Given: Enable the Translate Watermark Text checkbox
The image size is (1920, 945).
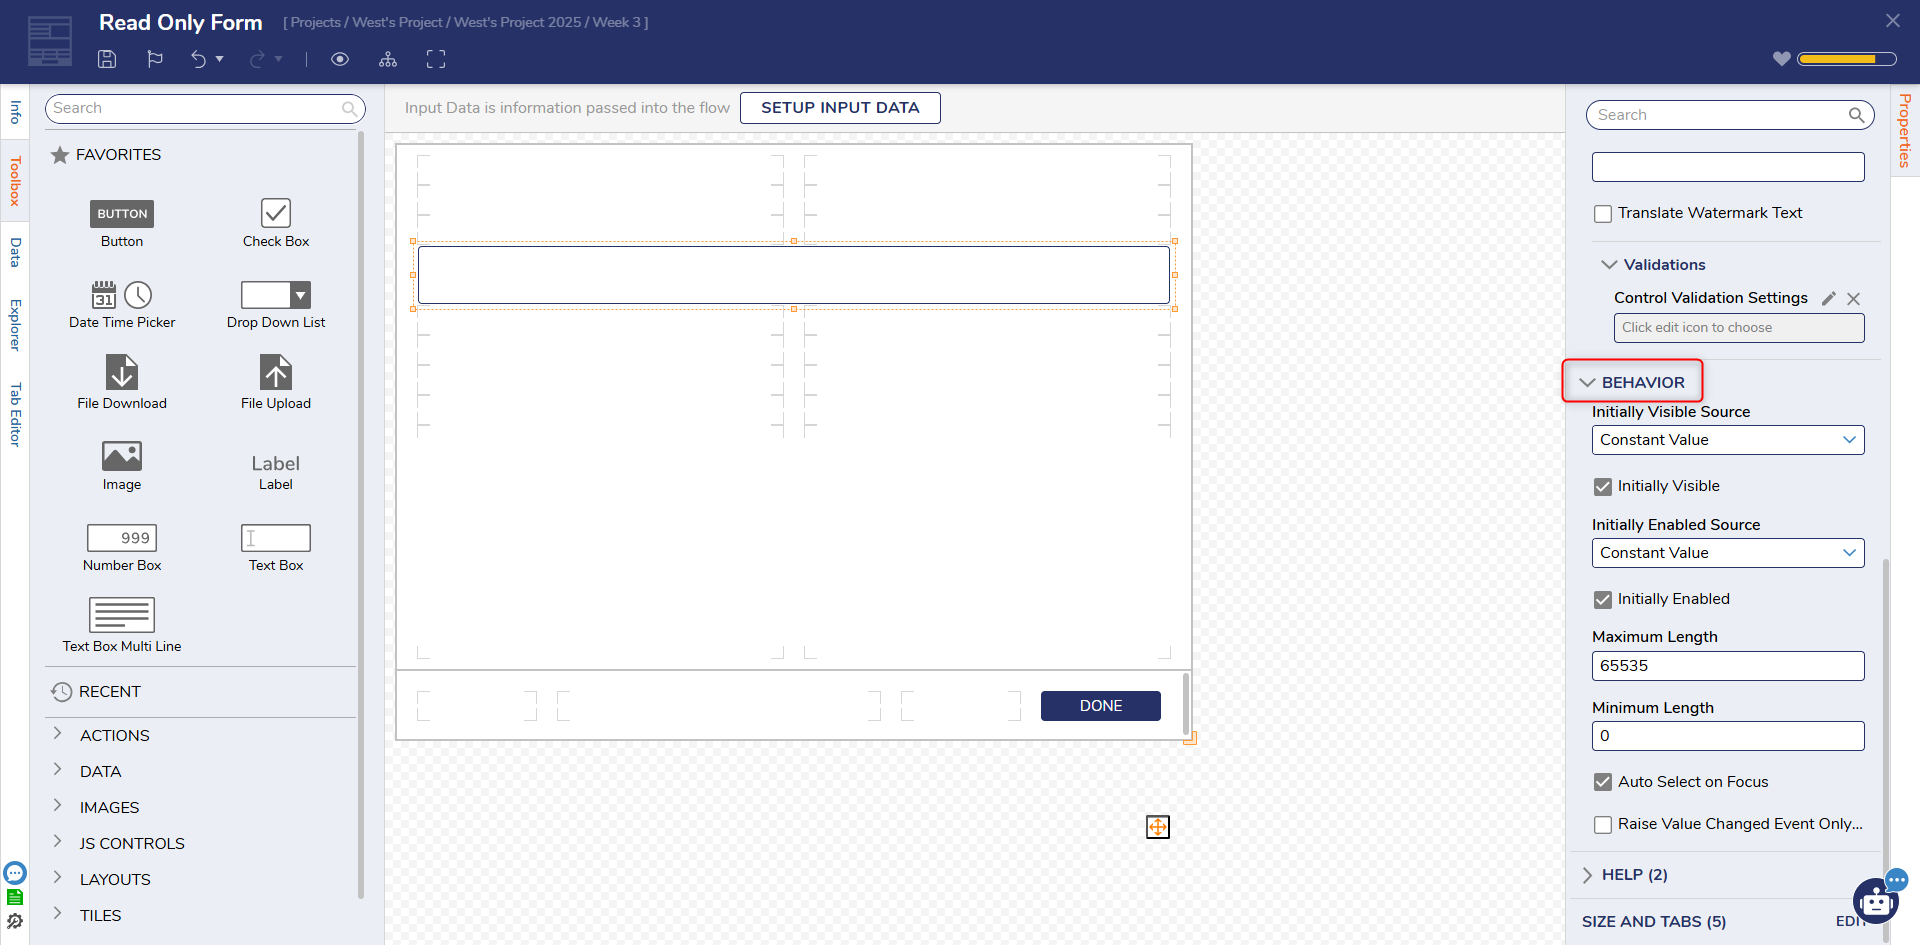Looking at the screenshot, I should point(1603,214).
